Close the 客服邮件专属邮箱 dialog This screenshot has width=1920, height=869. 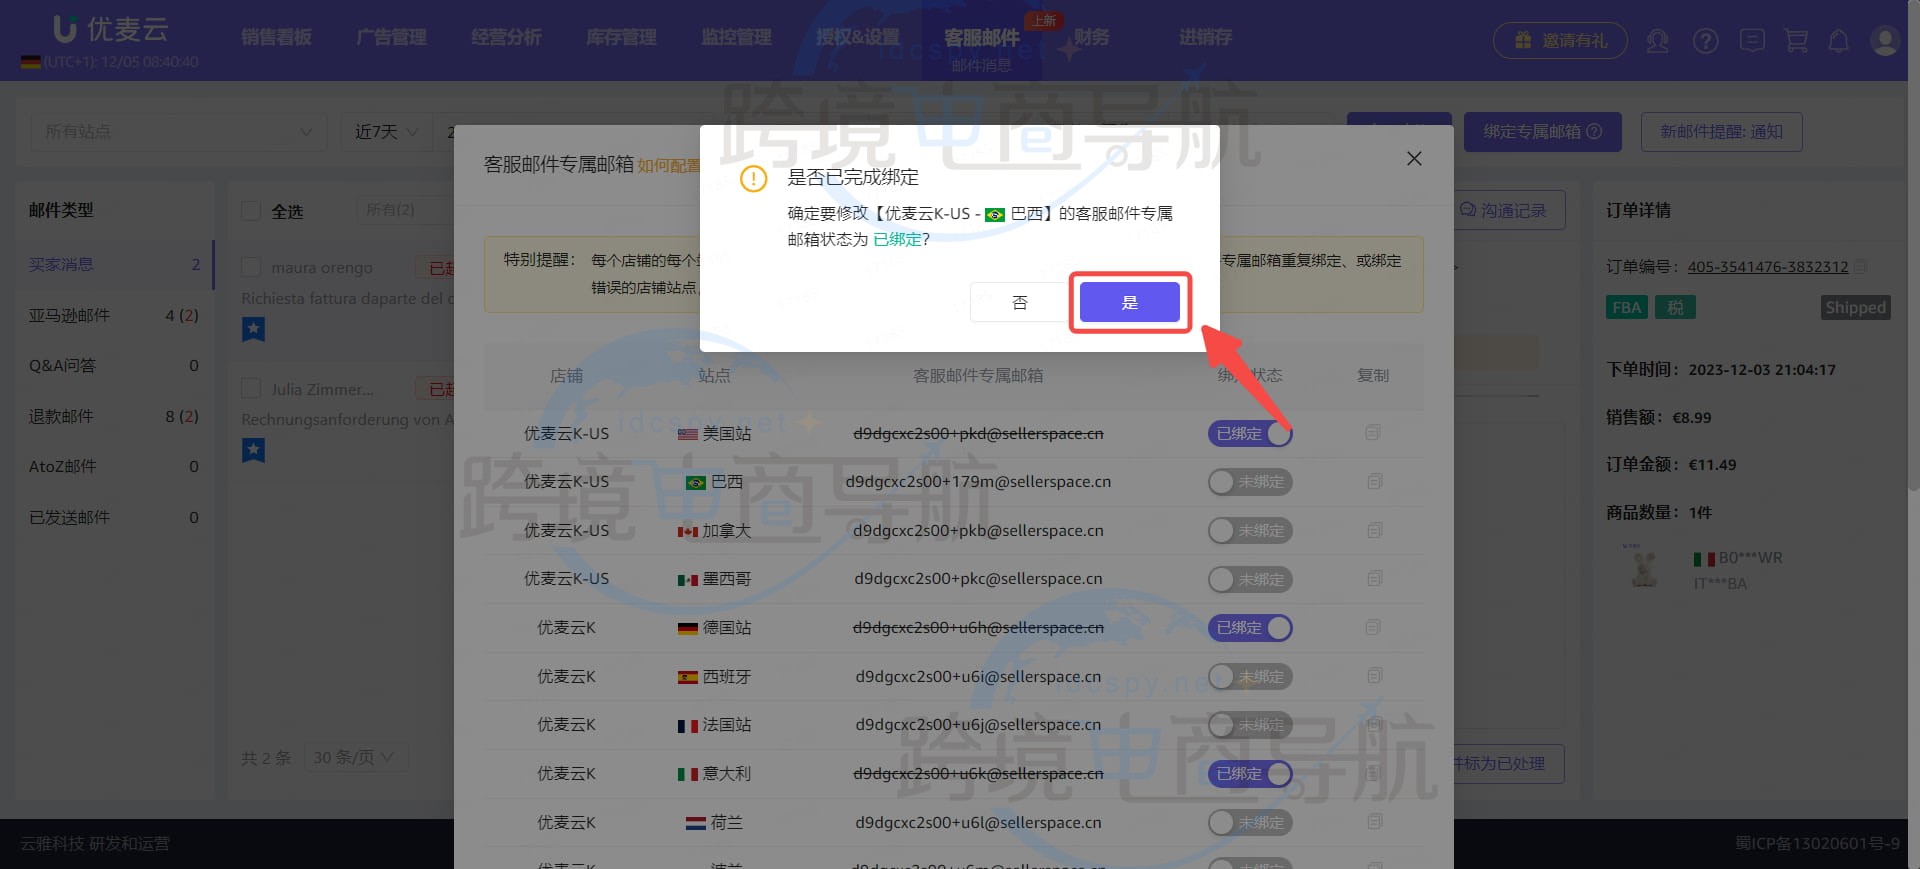click(x=1414, y=158)
